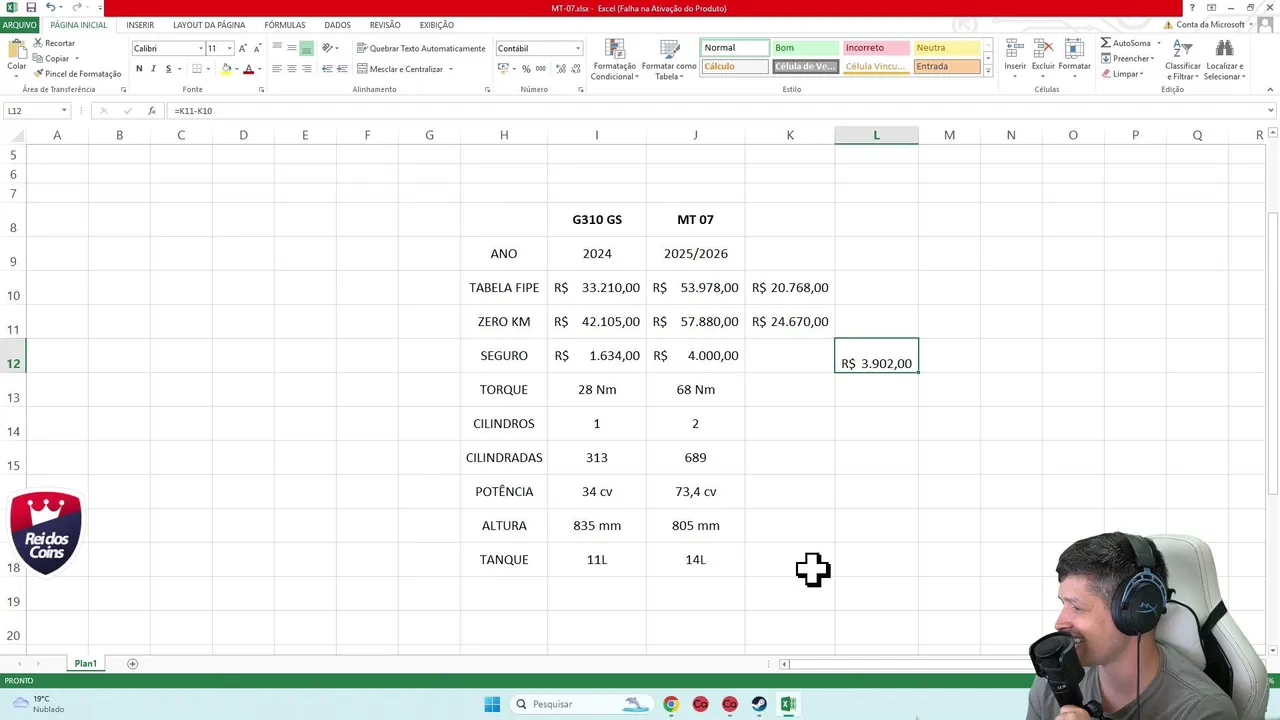The height and width of the screenshot is (720, 1280).
Task: Increase the indent
Action: click(342, 69)
